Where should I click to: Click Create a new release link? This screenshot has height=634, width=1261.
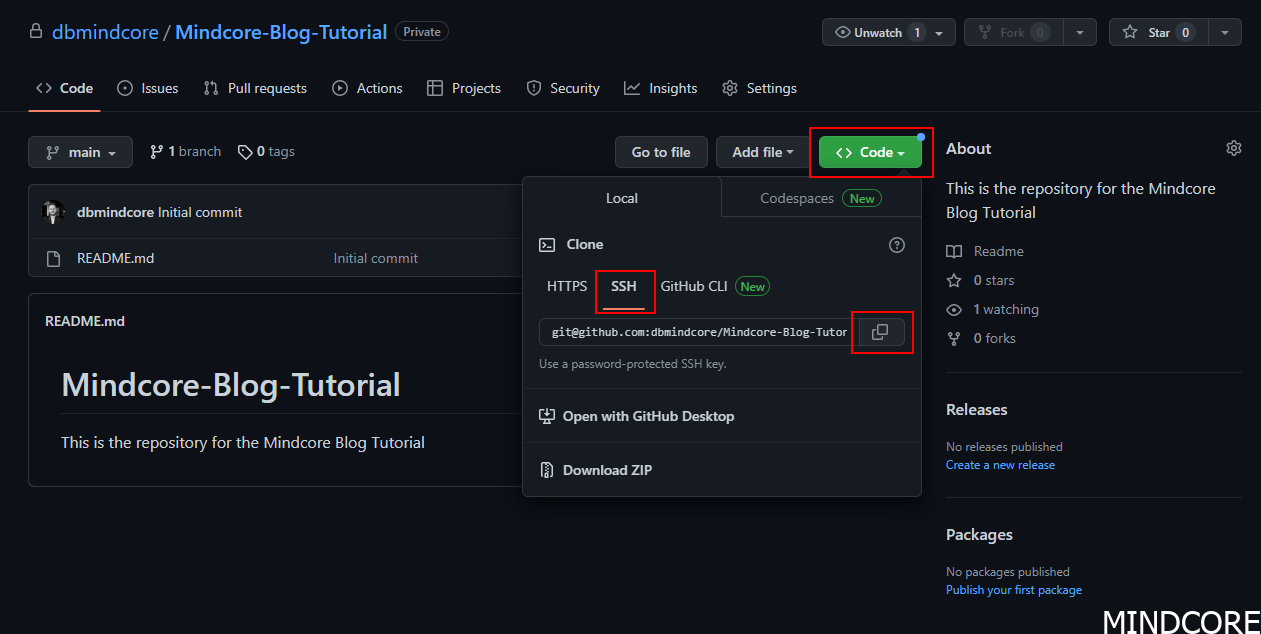1000,465
